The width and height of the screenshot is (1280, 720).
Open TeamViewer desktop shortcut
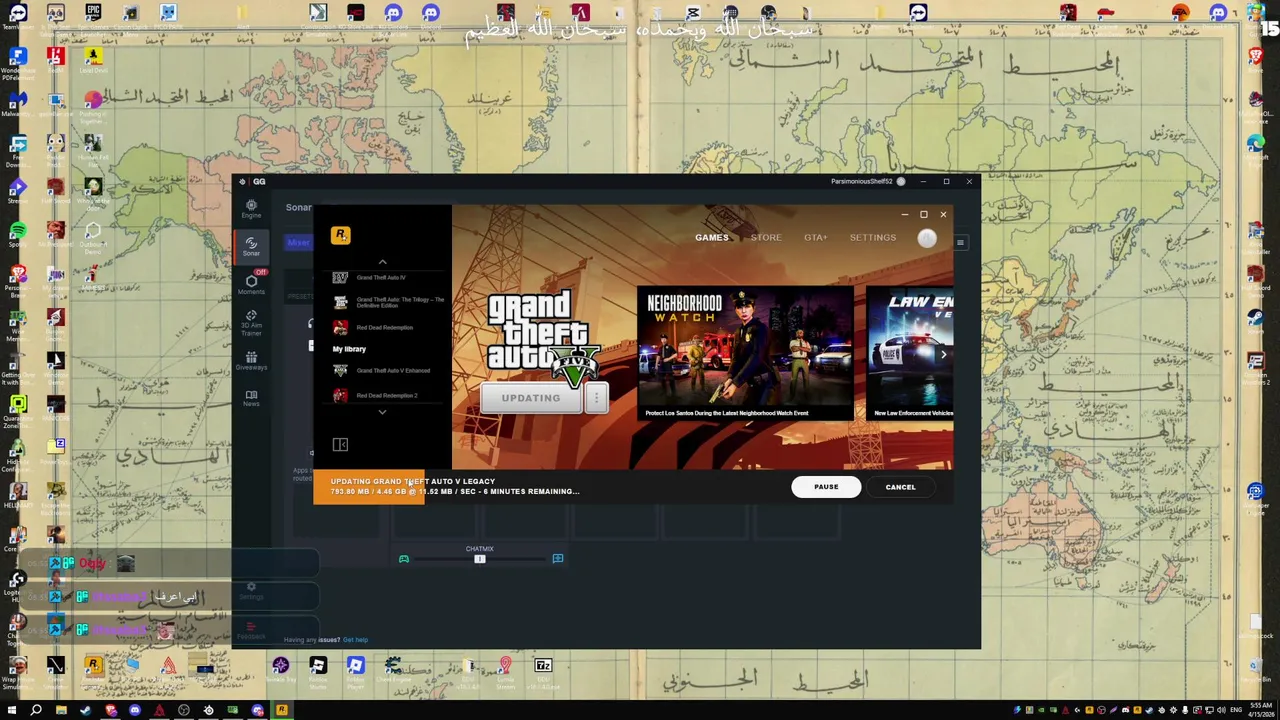point(18,19)
